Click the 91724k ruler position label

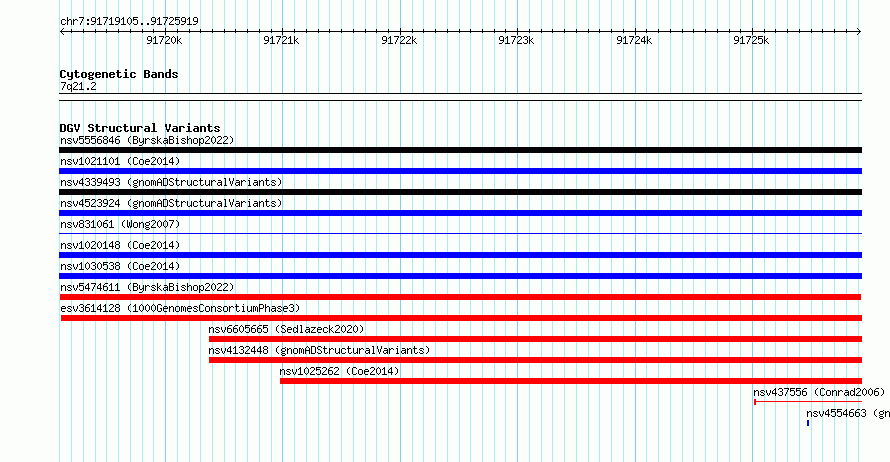[x=634, y=40]
